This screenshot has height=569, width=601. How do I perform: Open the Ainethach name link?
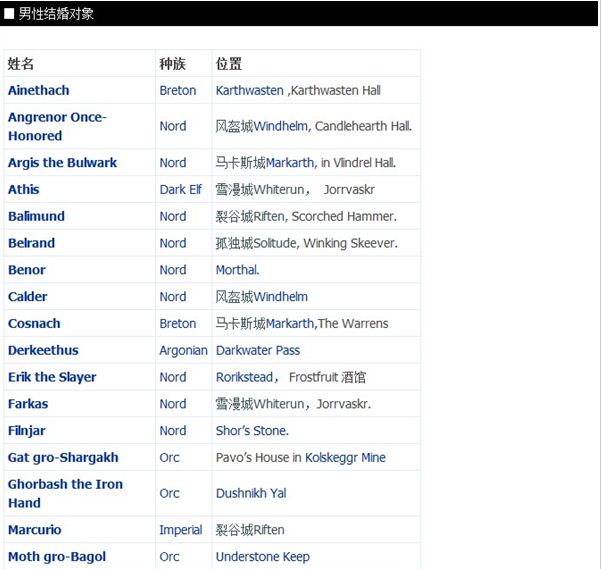[x=39, y=90]
